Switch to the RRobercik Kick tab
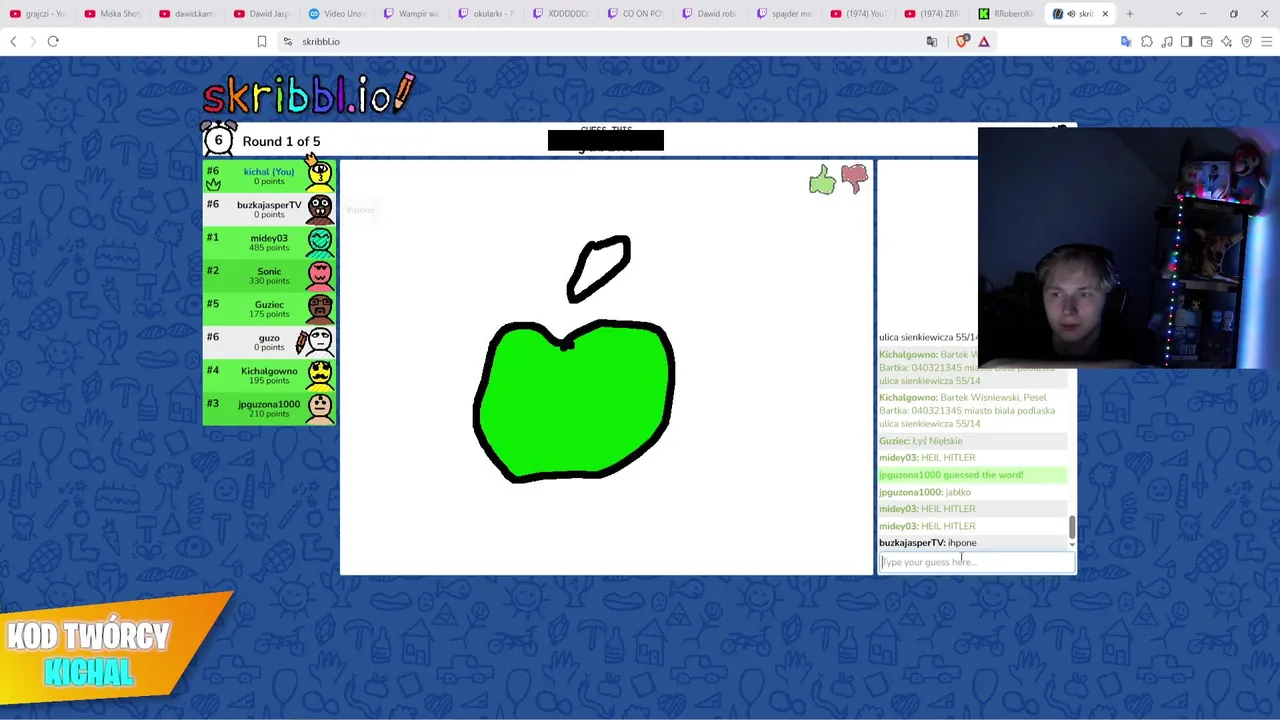The height and width of the screenshot is (720, 1280). (x=1008, y=14)
